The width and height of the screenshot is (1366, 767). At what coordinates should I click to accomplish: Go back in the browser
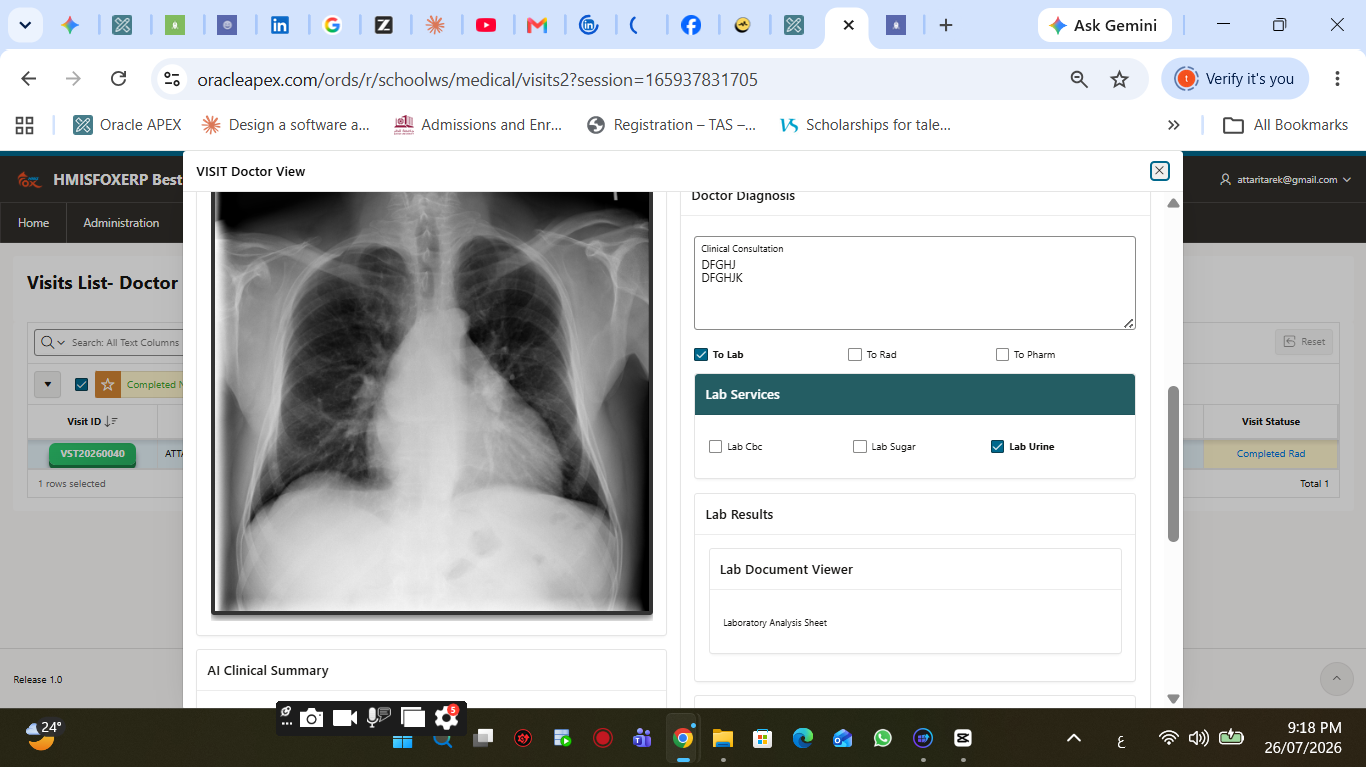29,79
